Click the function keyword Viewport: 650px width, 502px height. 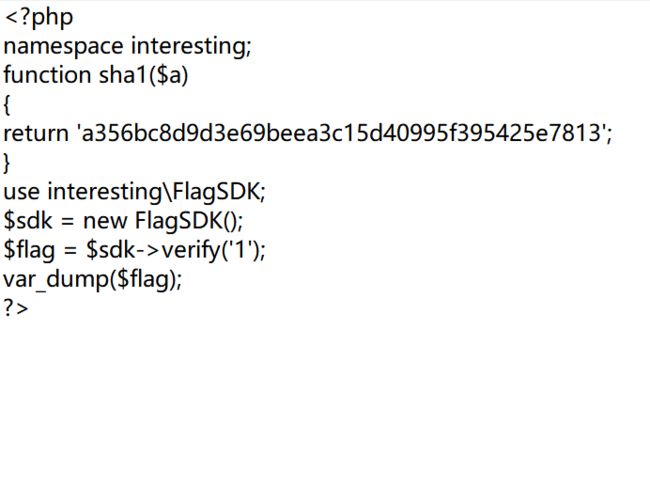(x=47, y=75)
